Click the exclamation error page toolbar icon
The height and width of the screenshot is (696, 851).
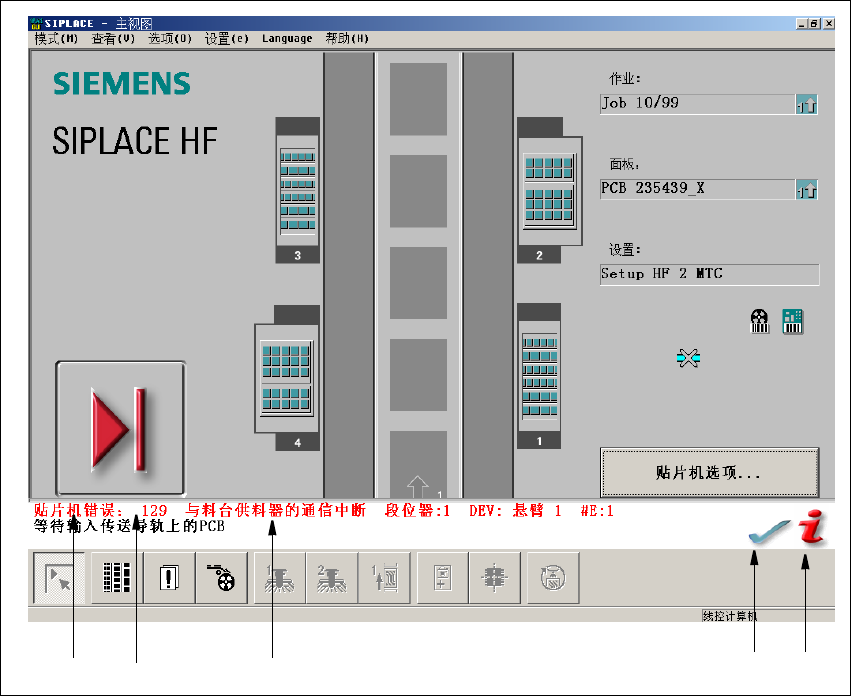pos(169,578)
